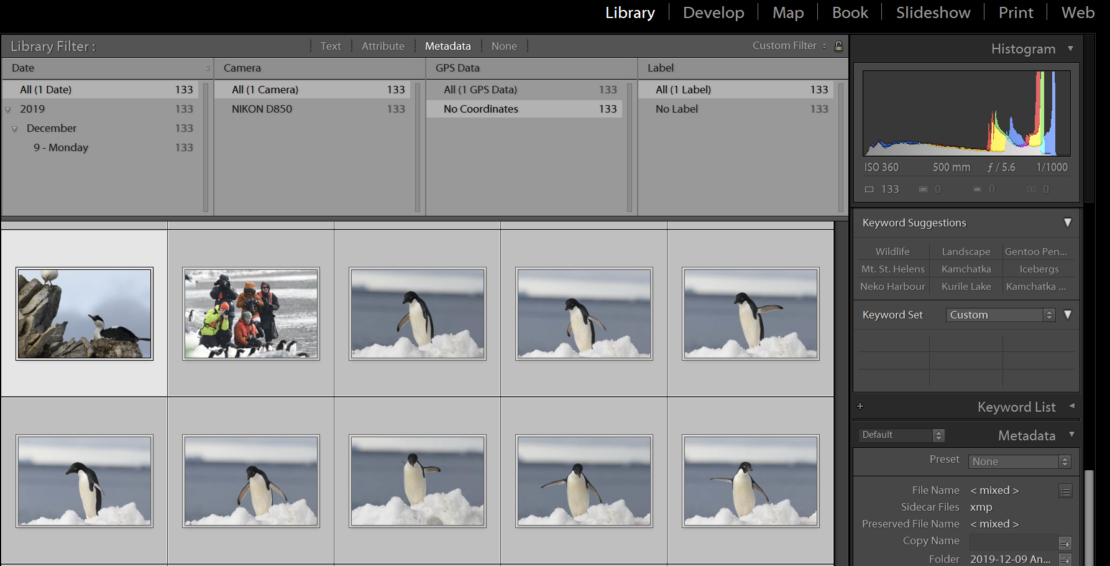Select No Coordinates GPS filter row
This screenshot has height=566, width=1110.
click(x=524, y=109)
